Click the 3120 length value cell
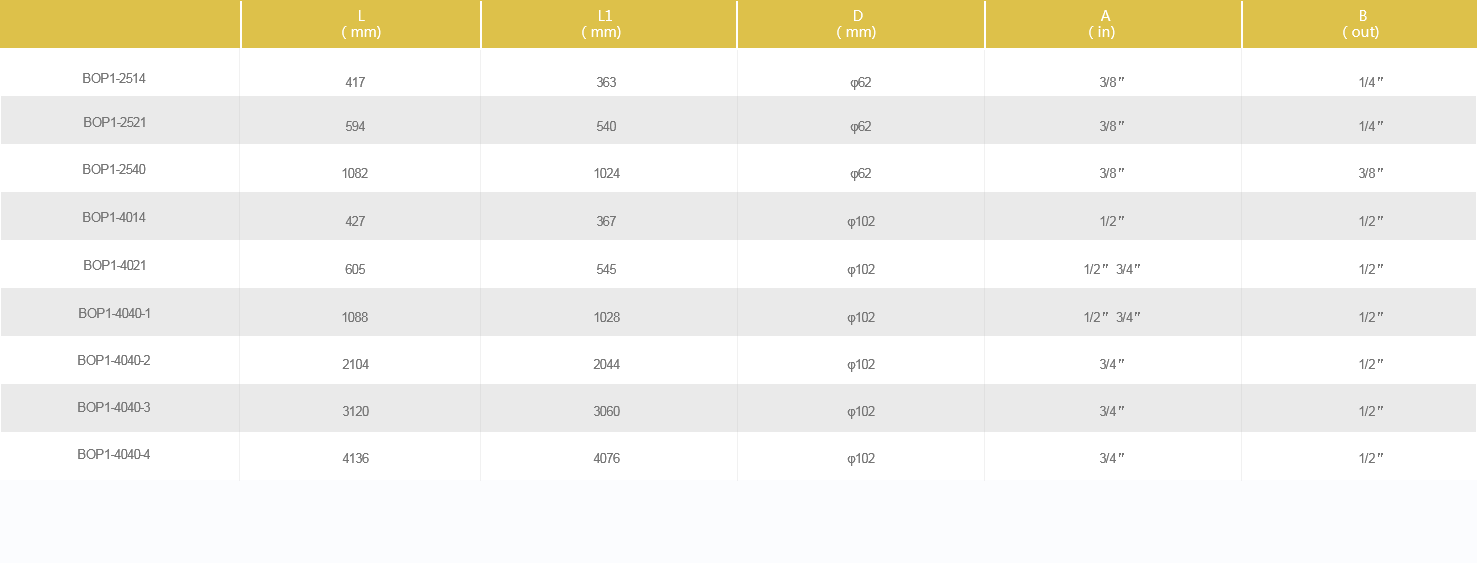This screenshot has width=1477, height=563. [355, 412]
